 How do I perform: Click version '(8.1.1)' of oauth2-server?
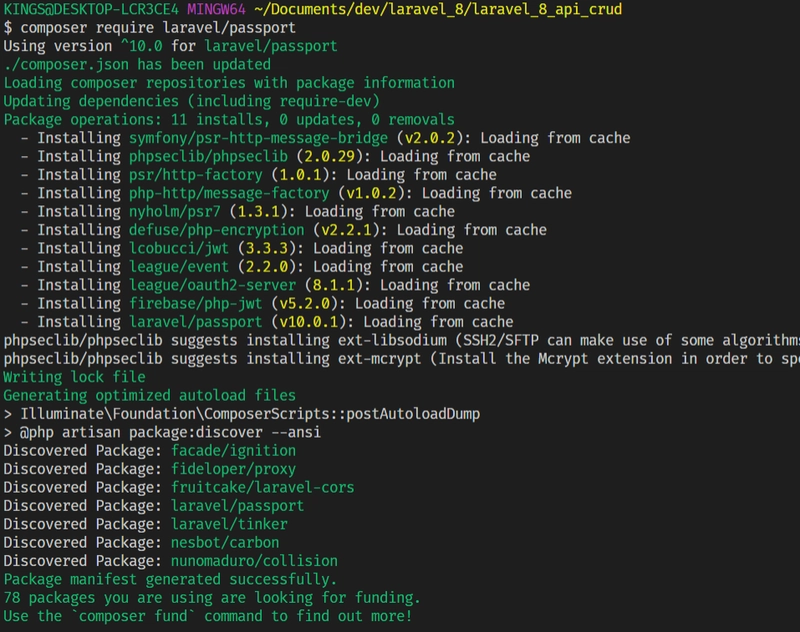(x=333, y=285)
